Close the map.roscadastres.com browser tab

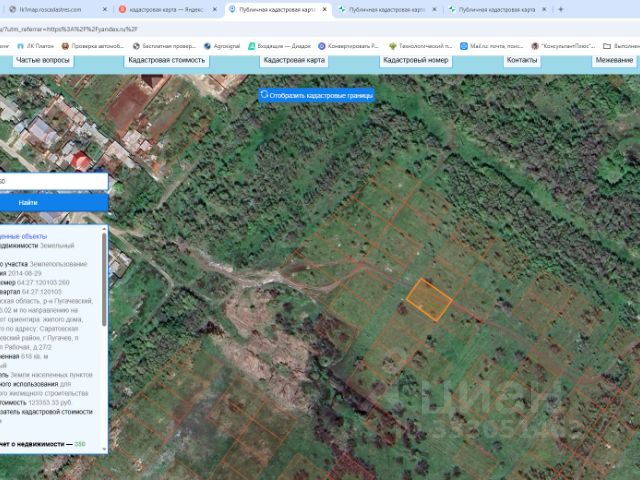click(104, 9)
